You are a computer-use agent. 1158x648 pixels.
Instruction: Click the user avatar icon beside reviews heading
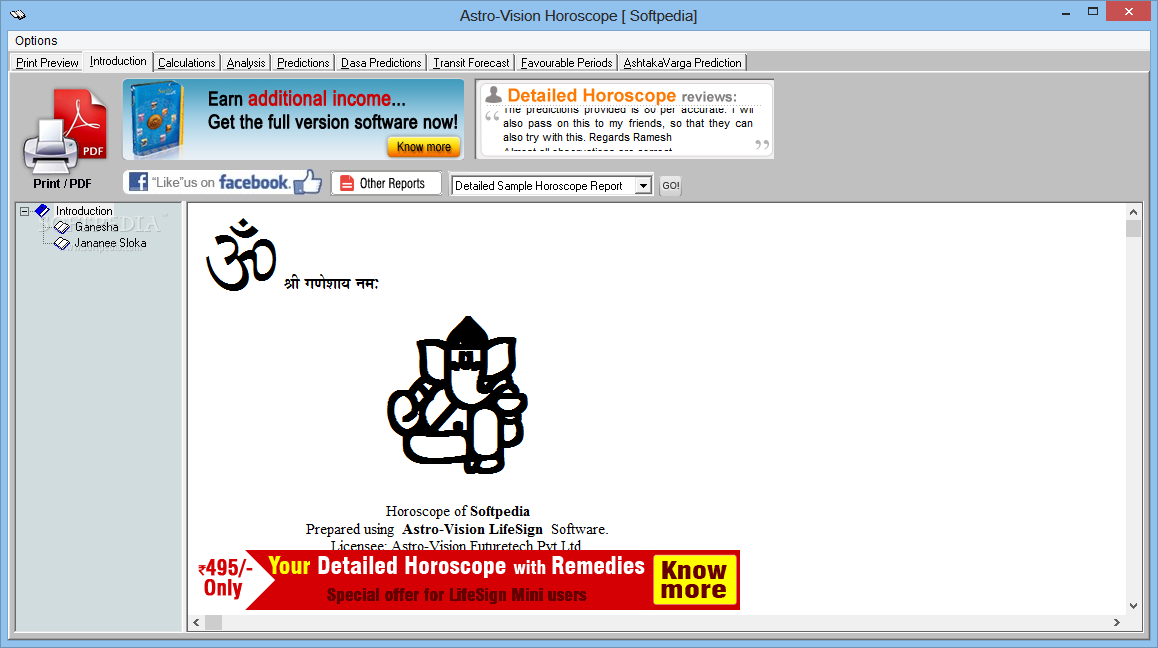[493, 95]
